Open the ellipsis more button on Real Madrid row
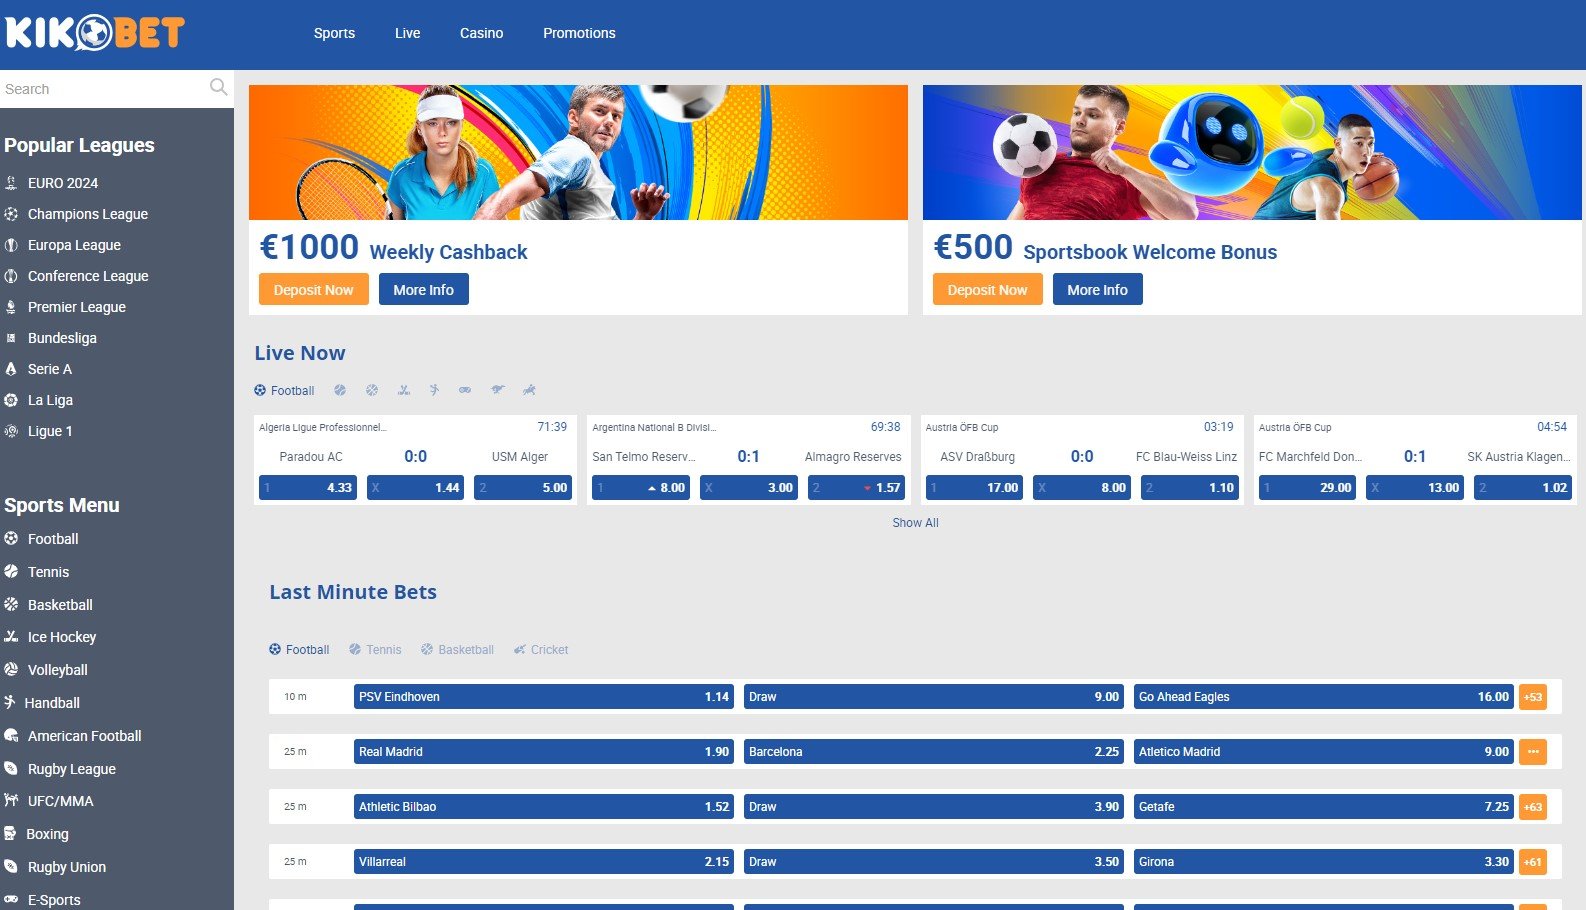The width and height of the screenshot is (1586, 910). pyautogui.click(x=1533, y=752)
